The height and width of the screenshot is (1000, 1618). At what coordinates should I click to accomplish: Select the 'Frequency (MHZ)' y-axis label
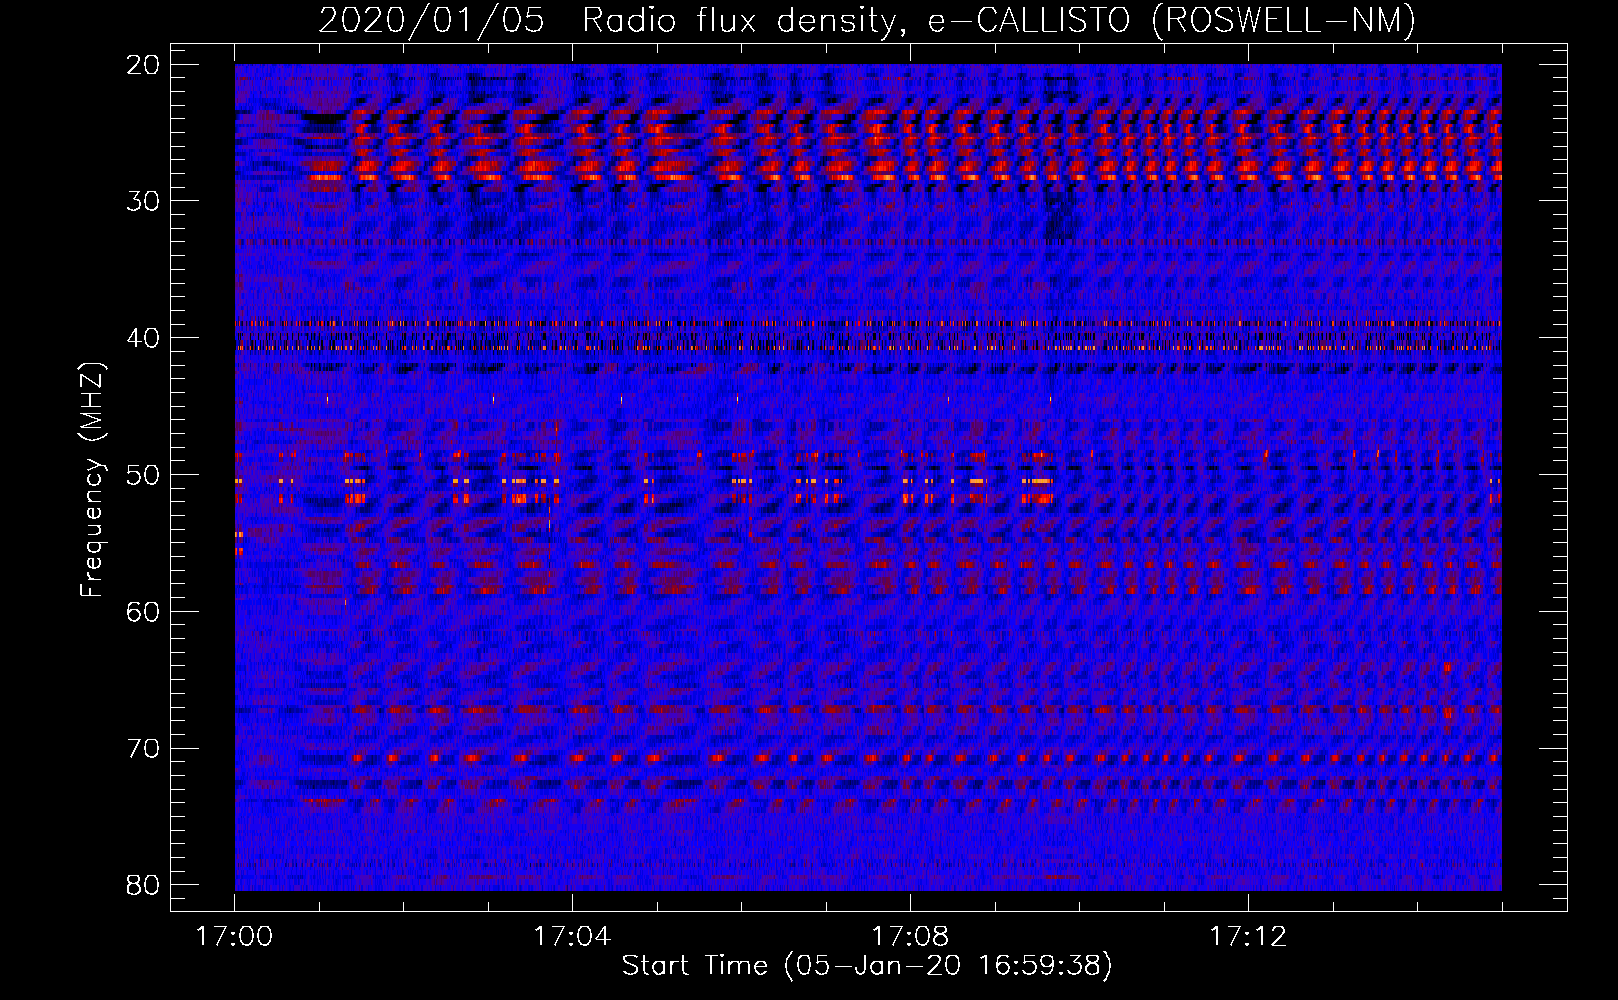coord(91,480)
